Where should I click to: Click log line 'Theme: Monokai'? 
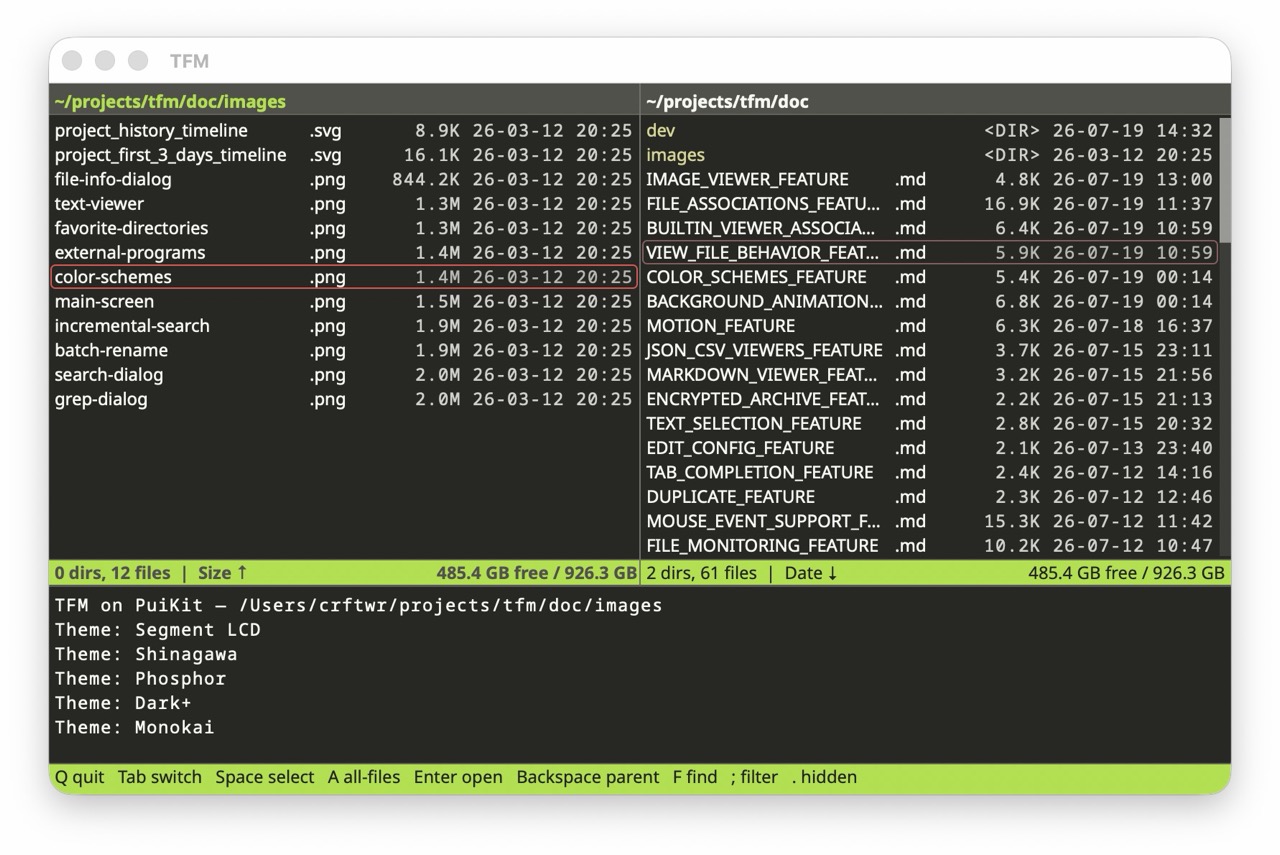134,727
